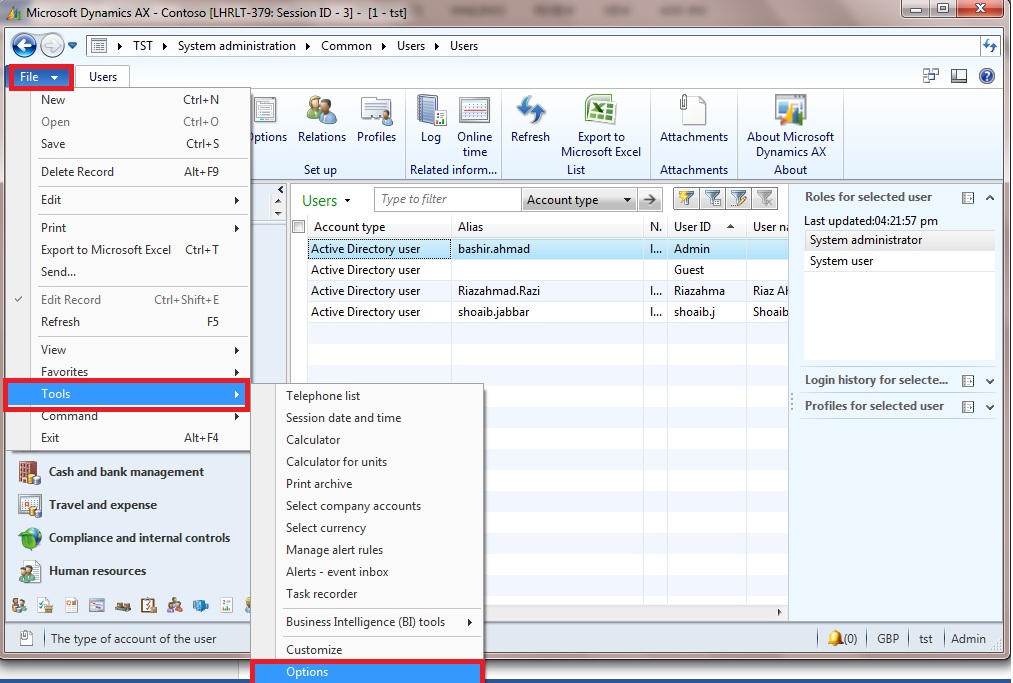Click the TST breadcrumb link
This screenshot has height=683, width=1013.
coord(143,46)
